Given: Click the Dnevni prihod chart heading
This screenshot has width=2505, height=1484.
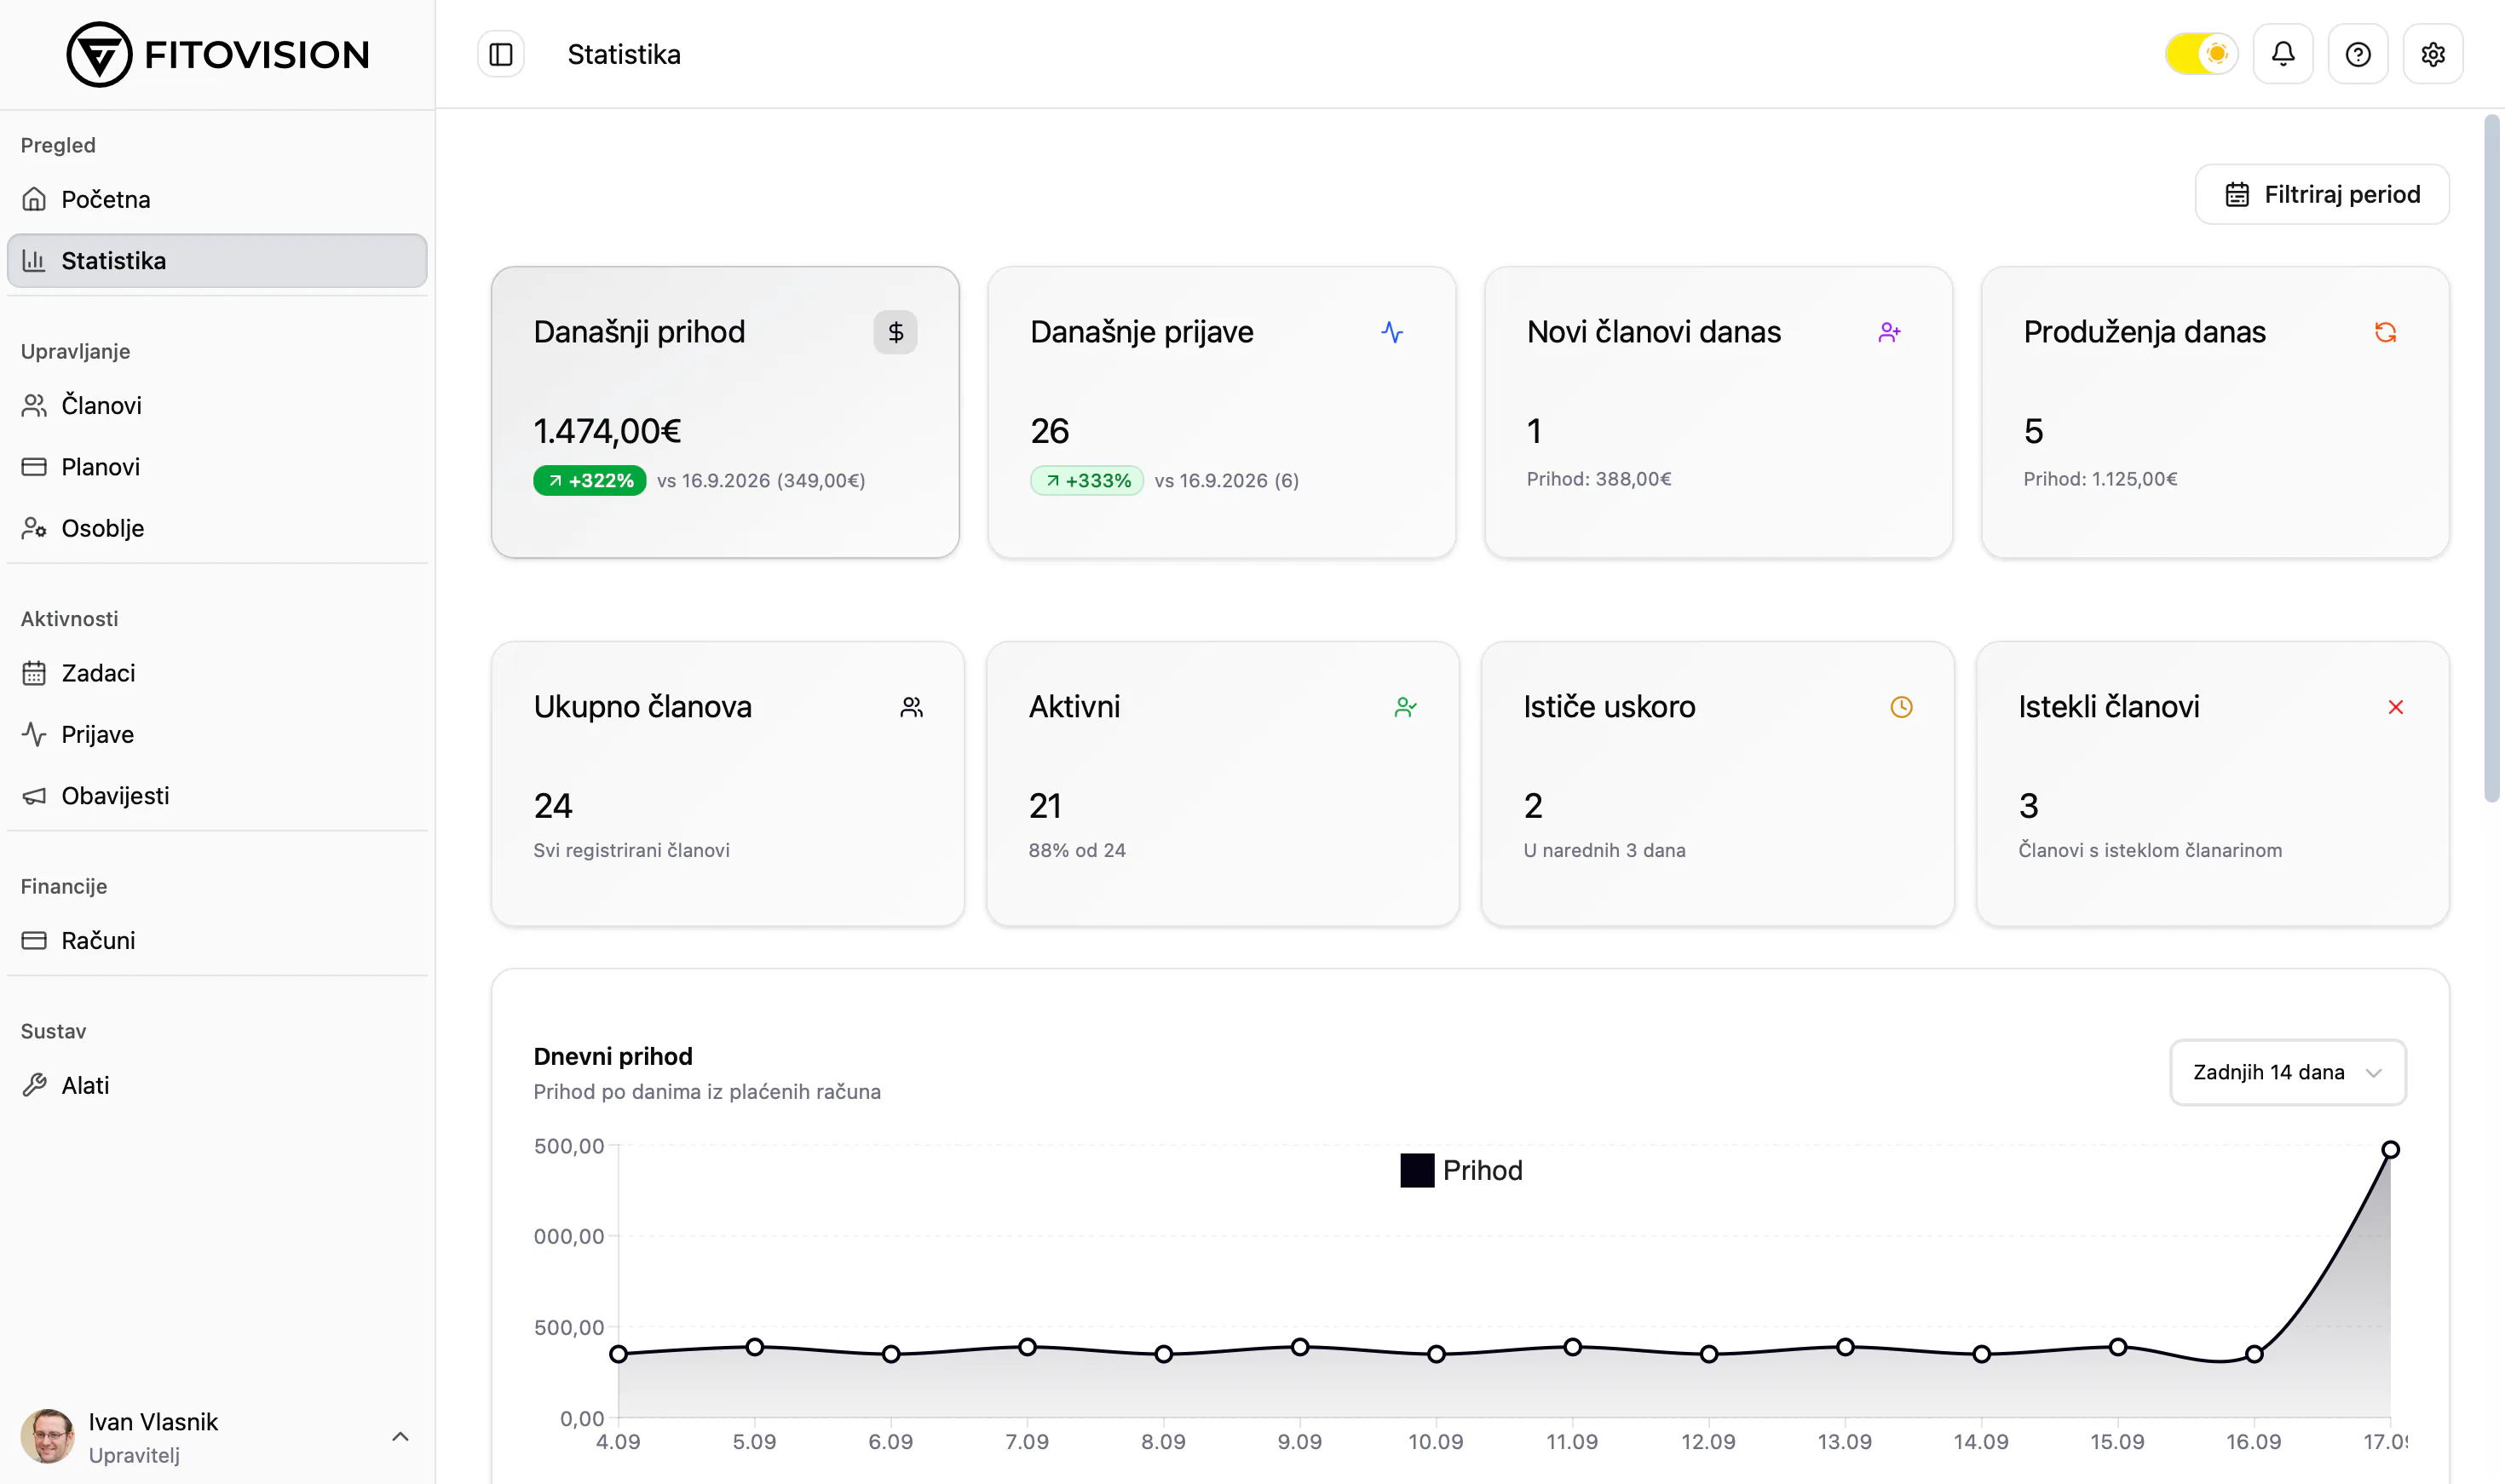Looking at the screenshot, I should coord(613,1056).
